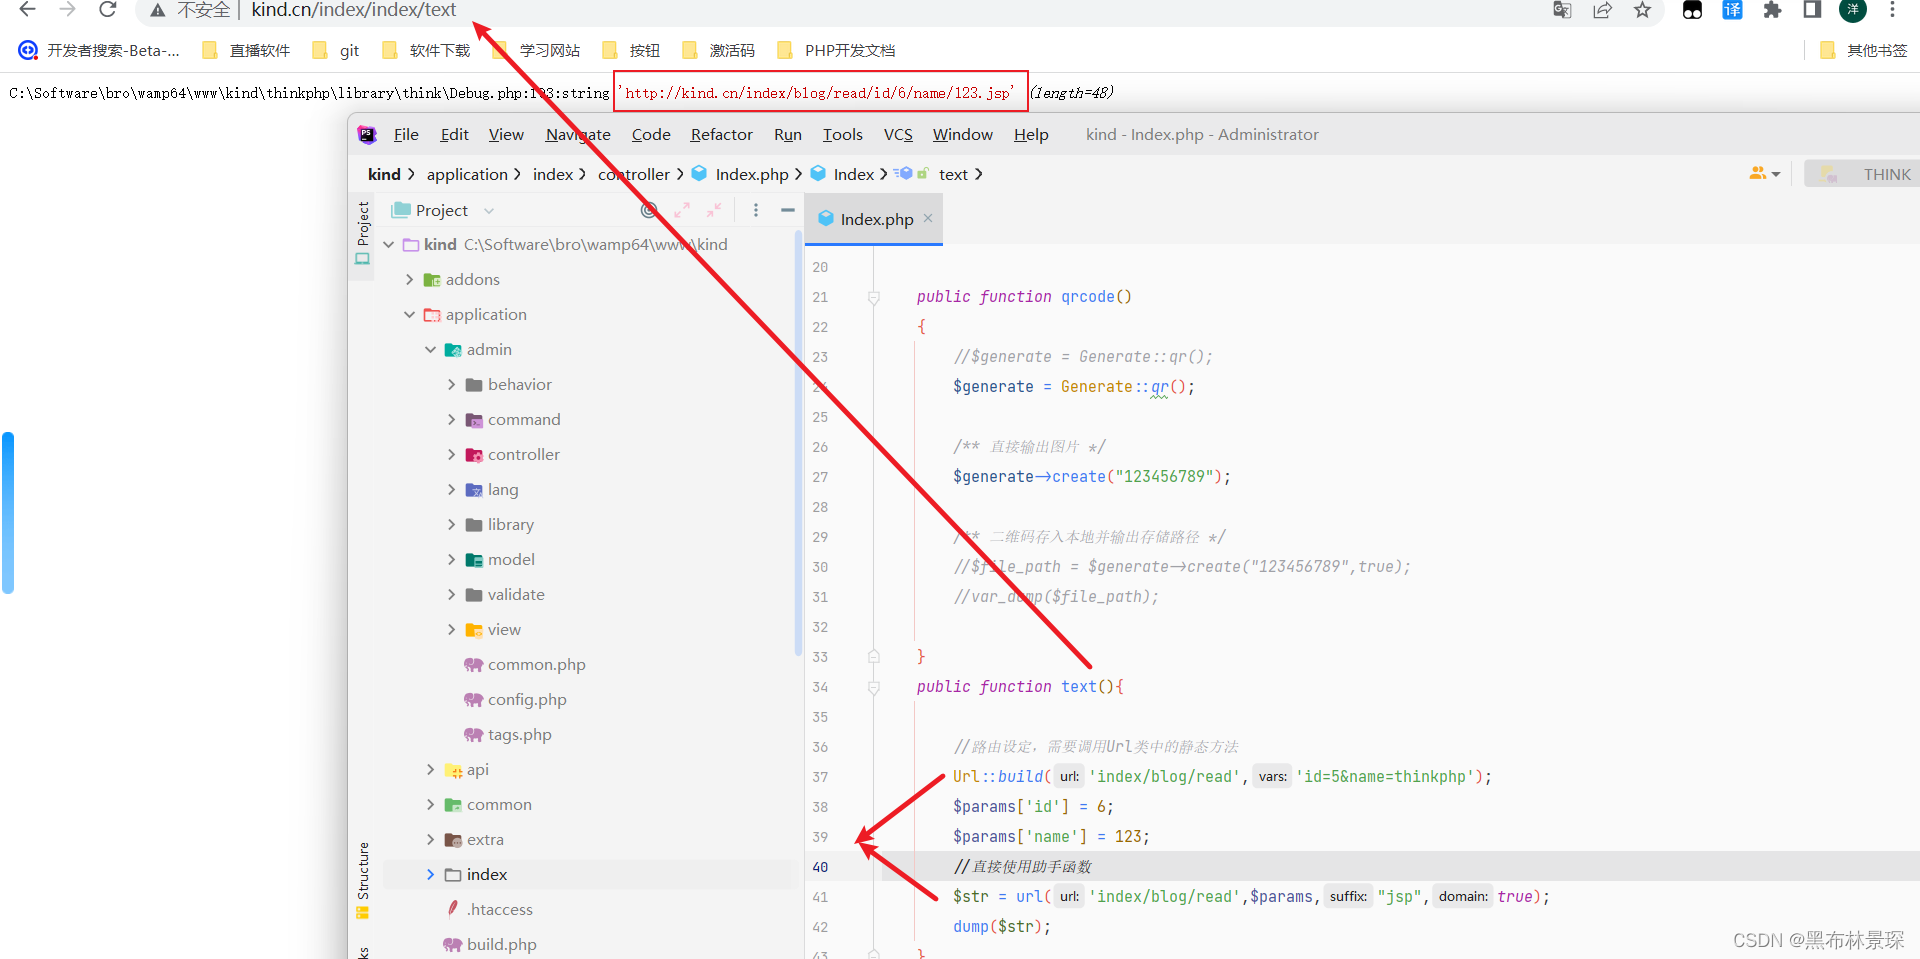Open the blue translate extension icon
The width and height of the screenshot is (1920, 959).
(1733, 10)
